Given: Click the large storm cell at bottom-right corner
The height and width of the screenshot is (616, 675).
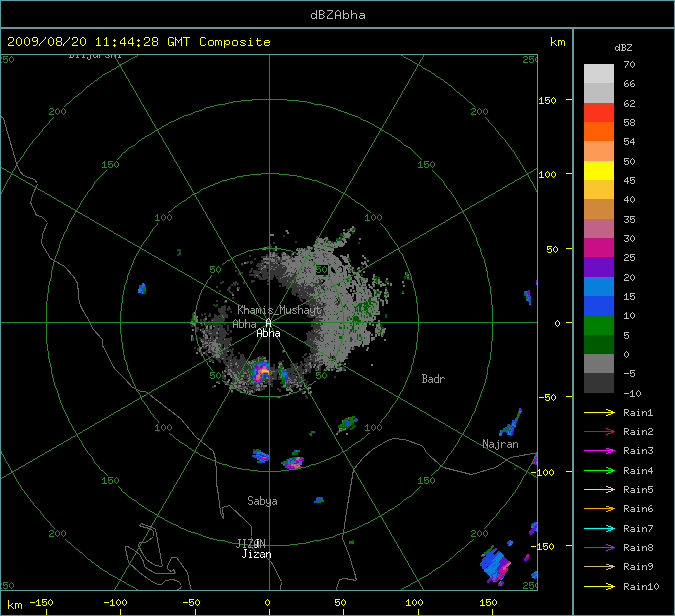Looking at the screenshot, I should 495,565.
